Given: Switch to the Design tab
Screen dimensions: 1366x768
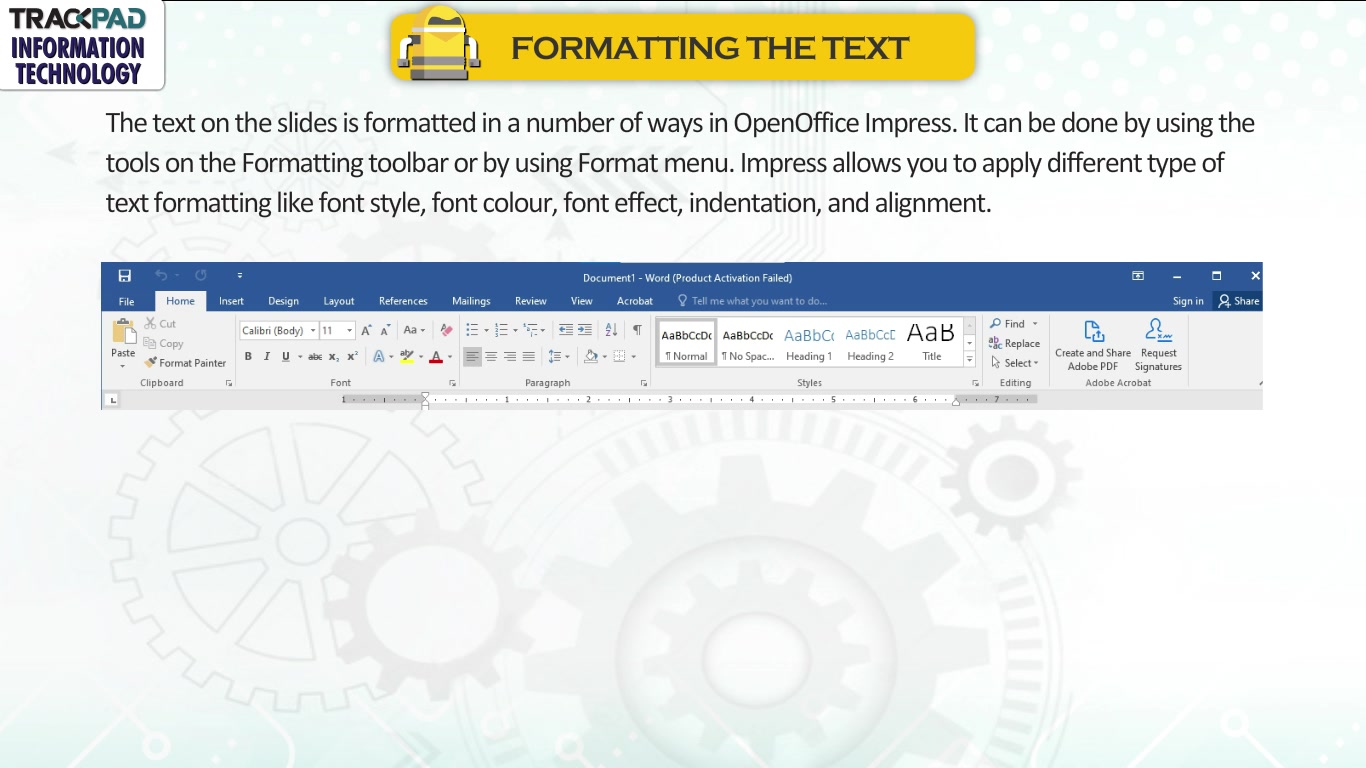Looking at the screenshot, I should 283,301.
